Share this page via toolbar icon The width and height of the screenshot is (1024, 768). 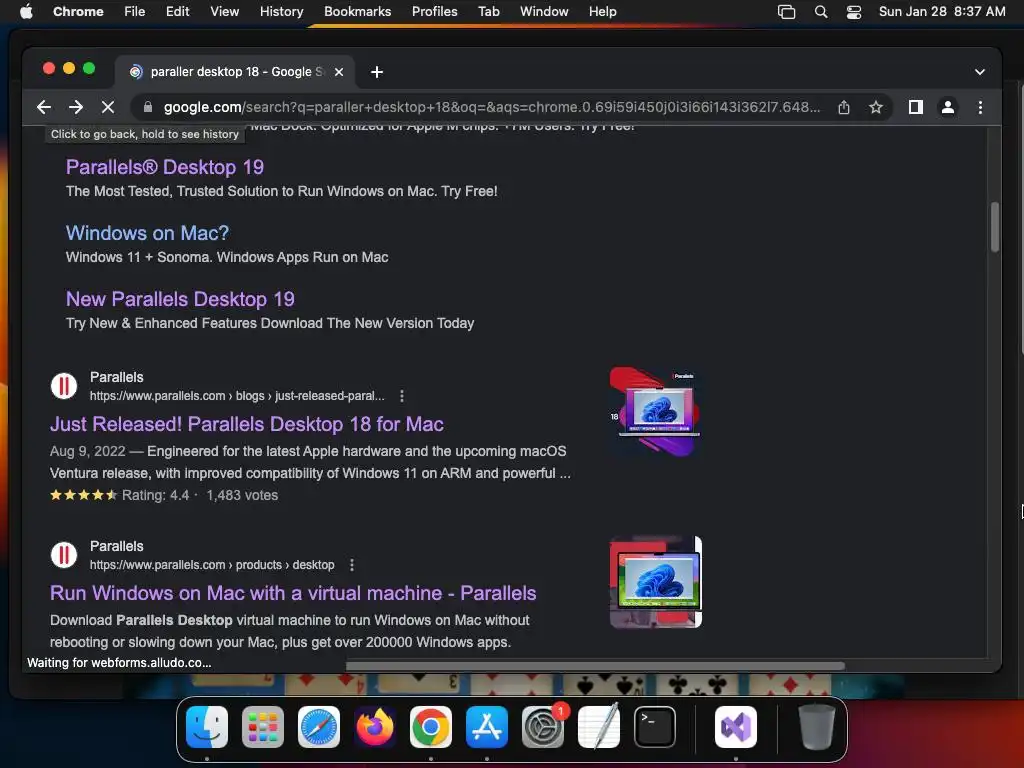[844, 107]
